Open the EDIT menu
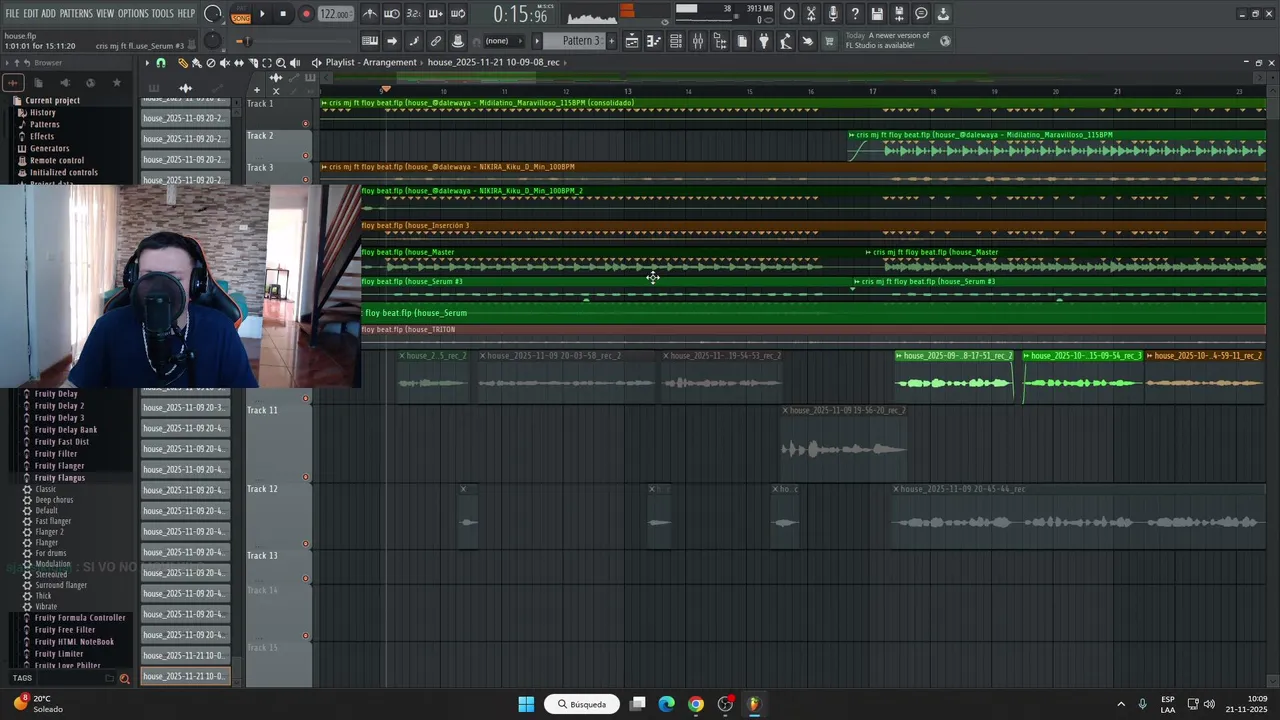The width and height of the screenshot is (1280, 720). coord(31,14)
